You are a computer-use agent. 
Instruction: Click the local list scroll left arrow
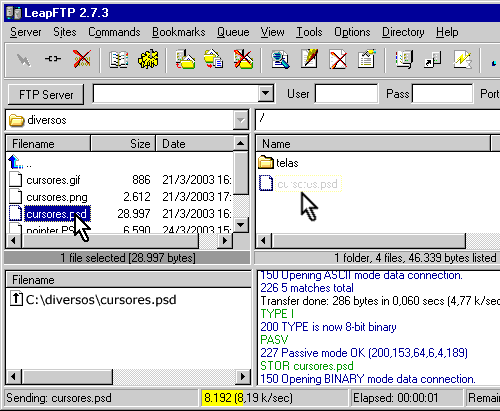coord(14,240)
